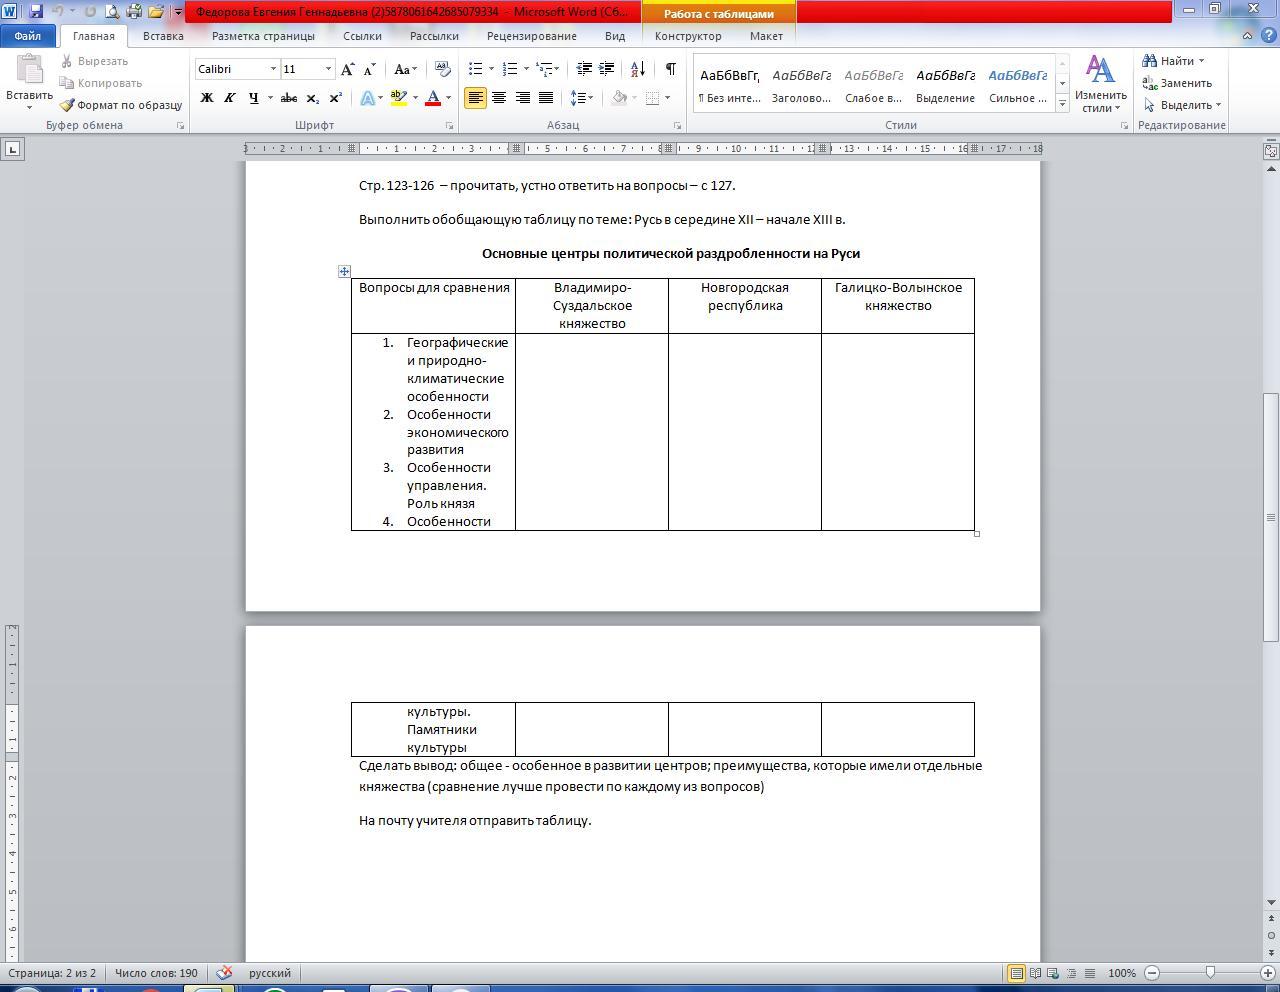This screenshot has width=1280, height=992.
Task: Apply the Выделение style
Action: pos(945,84)
